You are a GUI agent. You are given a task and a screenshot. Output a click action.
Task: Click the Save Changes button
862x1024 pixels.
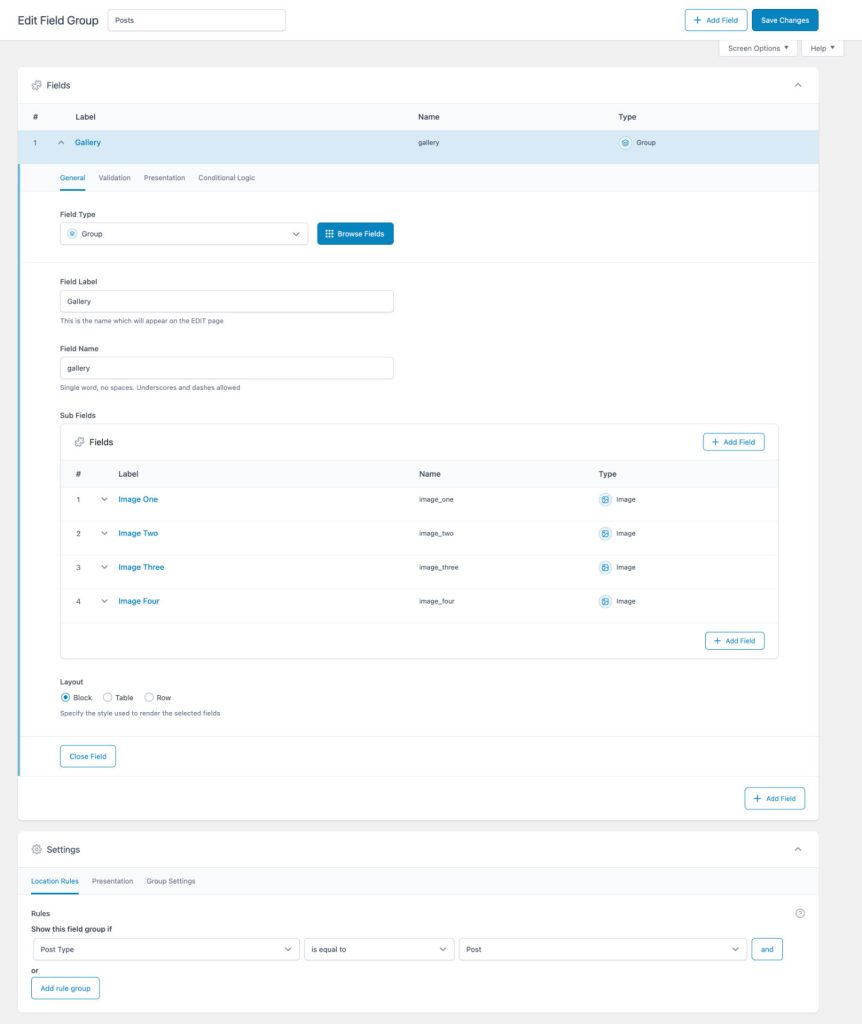coord(785,20)
